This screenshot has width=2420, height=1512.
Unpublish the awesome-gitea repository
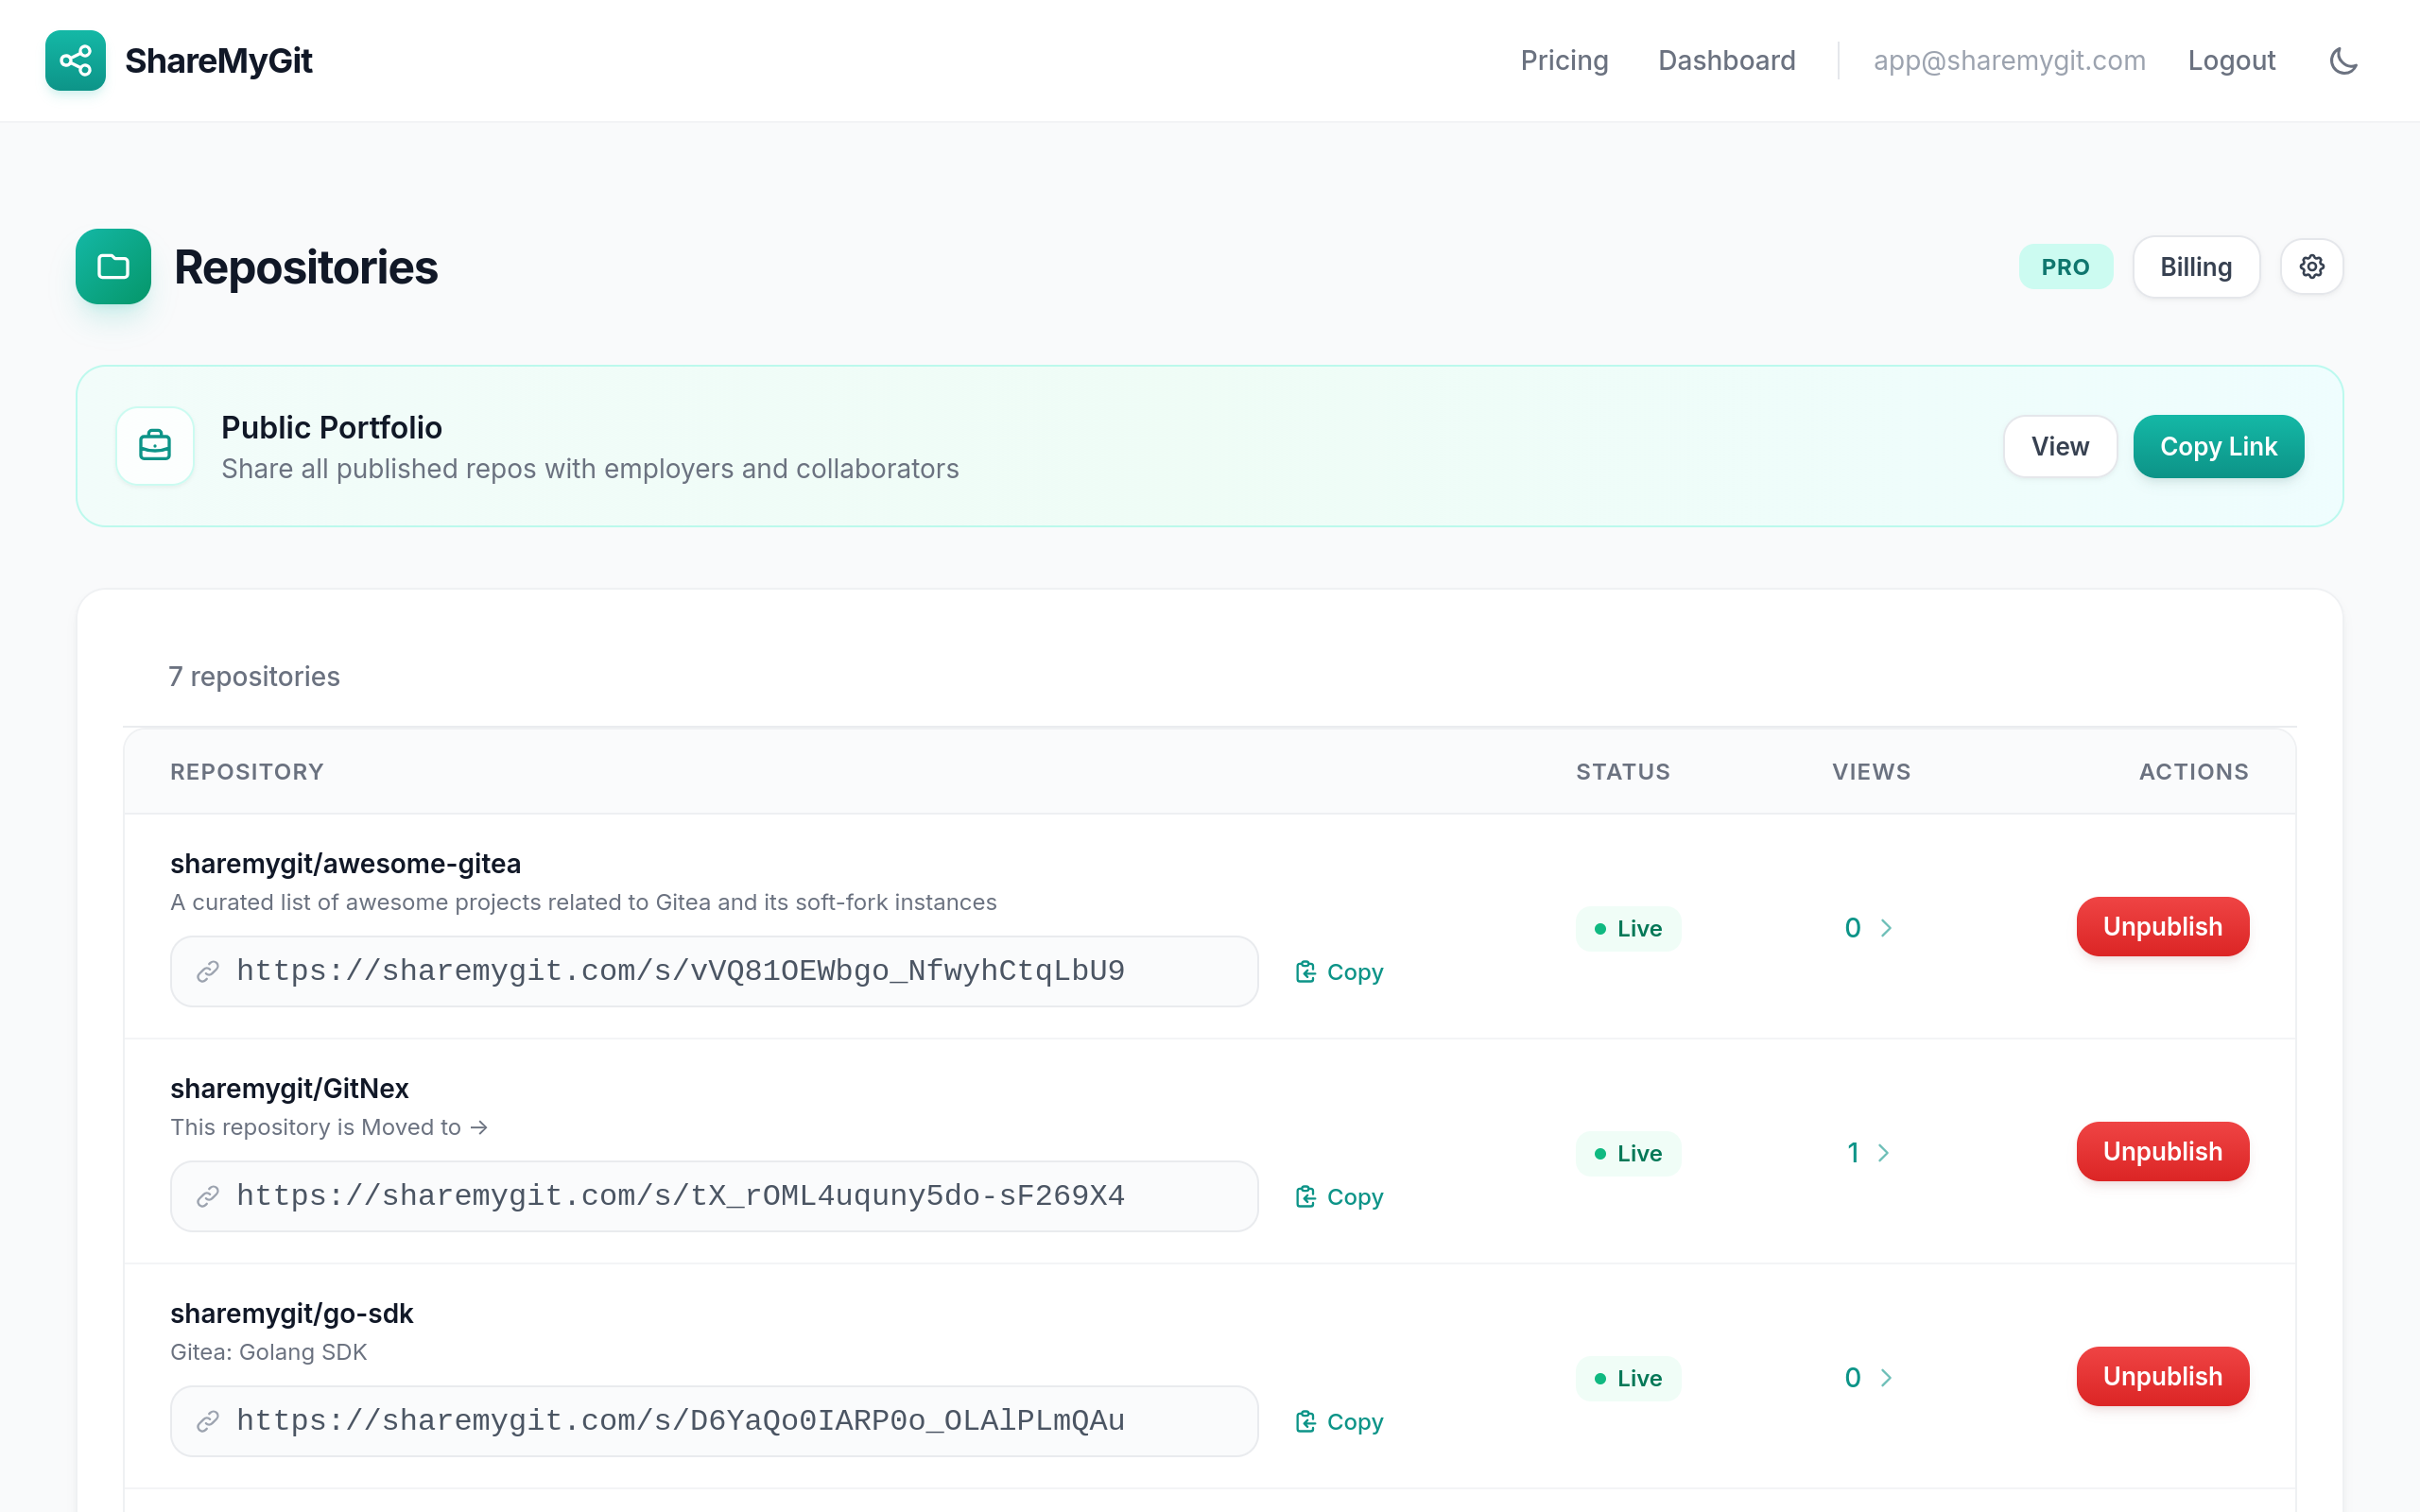(2162, 927)
